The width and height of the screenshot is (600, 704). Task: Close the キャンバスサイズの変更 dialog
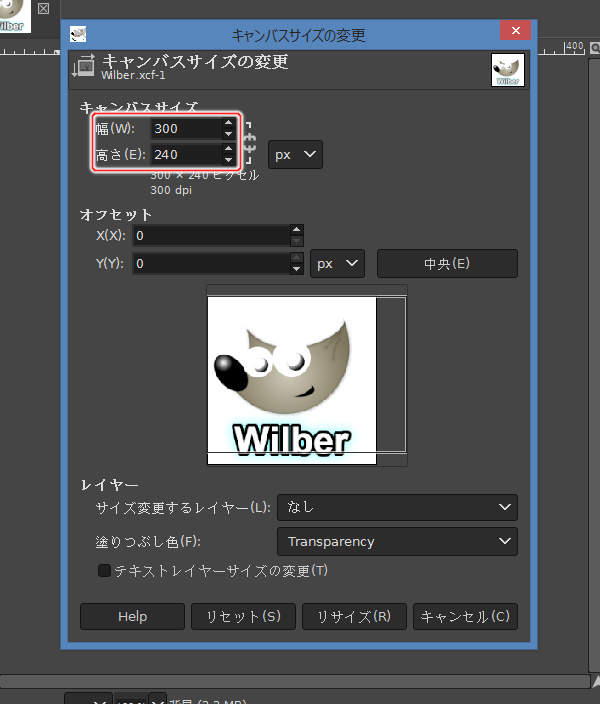[516, 31]
